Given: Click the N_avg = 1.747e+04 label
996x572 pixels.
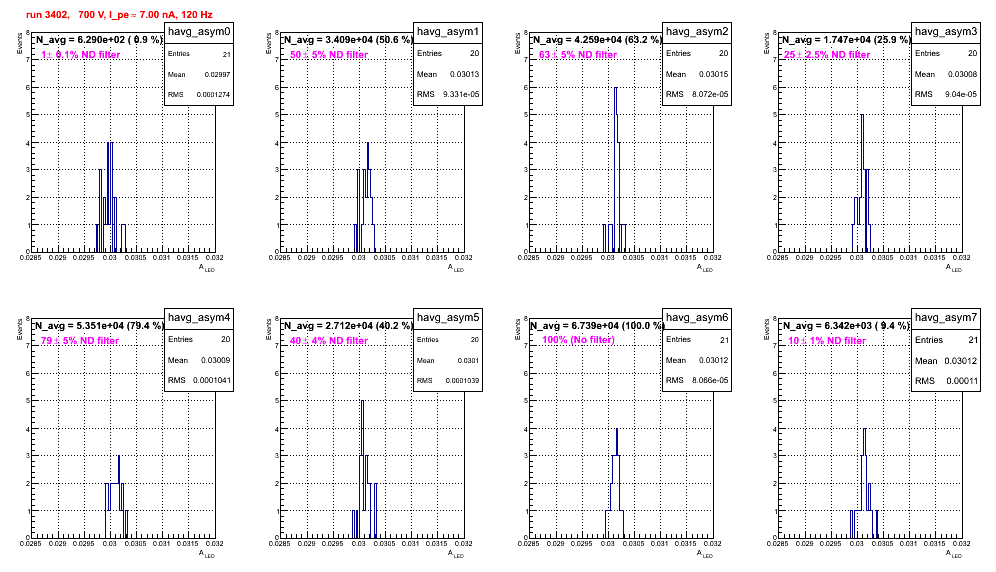Looking at the screenshot, I should click(x=846, y=40).
